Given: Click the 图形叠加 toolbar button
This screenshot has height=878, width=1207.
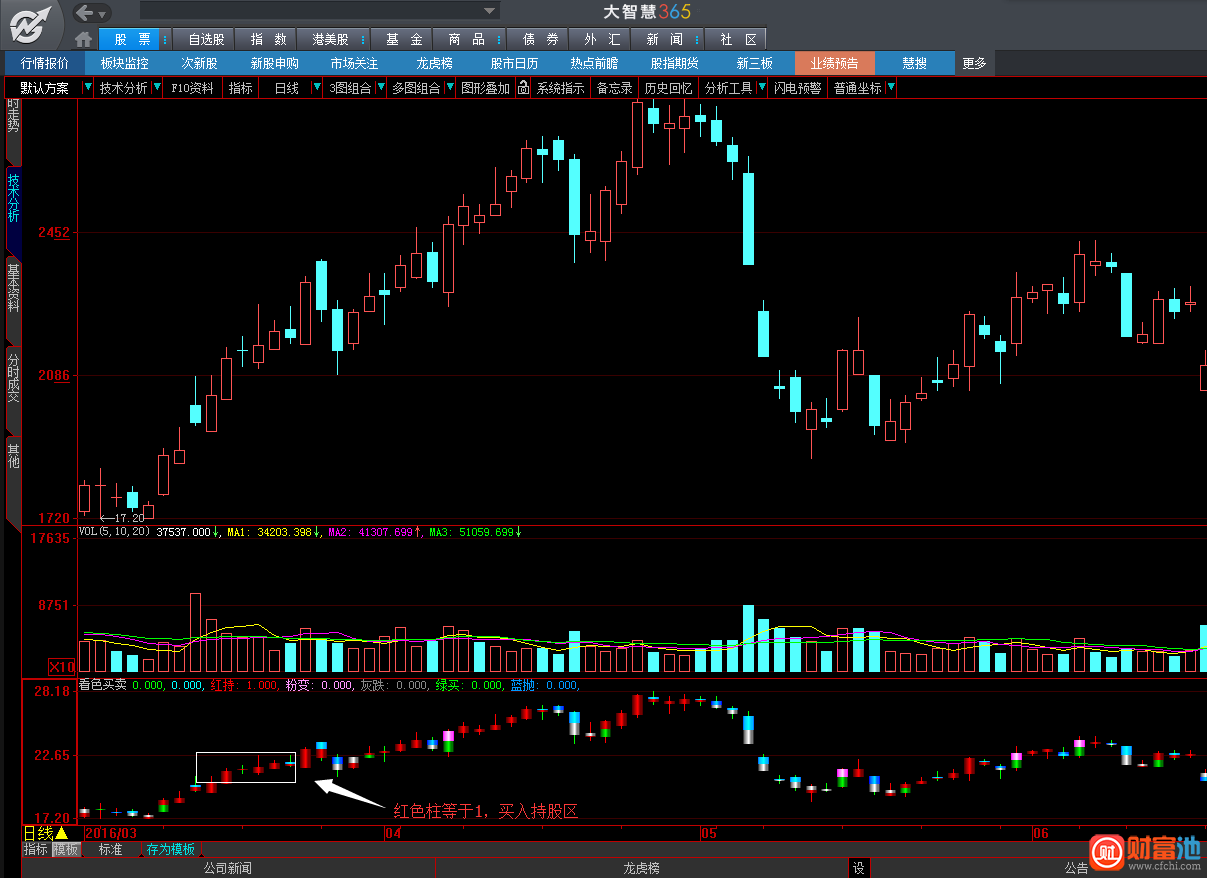Looking at the screenshot, I should 485,88.
